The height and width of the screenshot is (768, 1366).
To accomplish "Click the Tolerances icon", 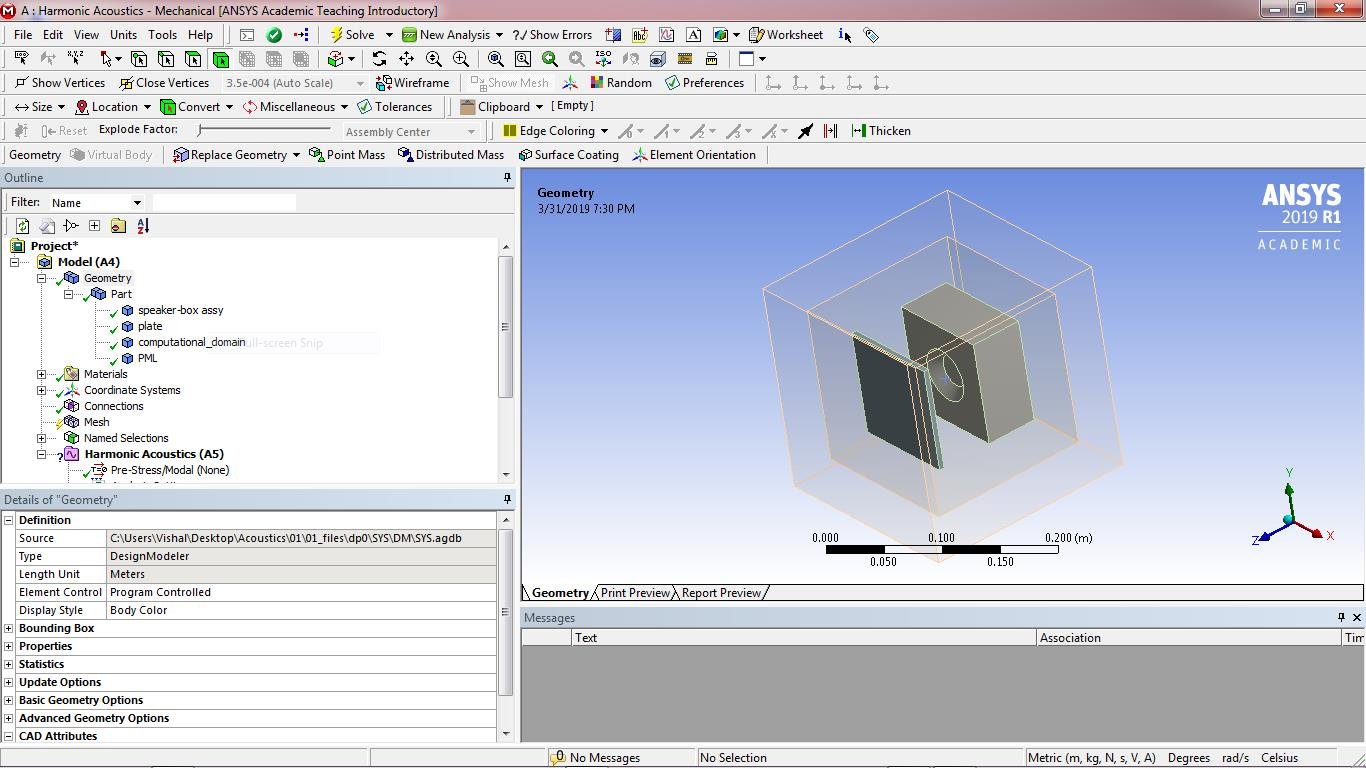I will [364, 107].
